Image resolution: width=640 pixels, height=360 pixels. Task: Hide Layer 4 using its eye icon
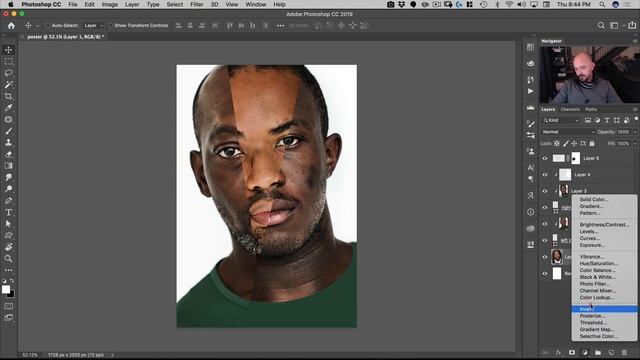click(545, 175)
